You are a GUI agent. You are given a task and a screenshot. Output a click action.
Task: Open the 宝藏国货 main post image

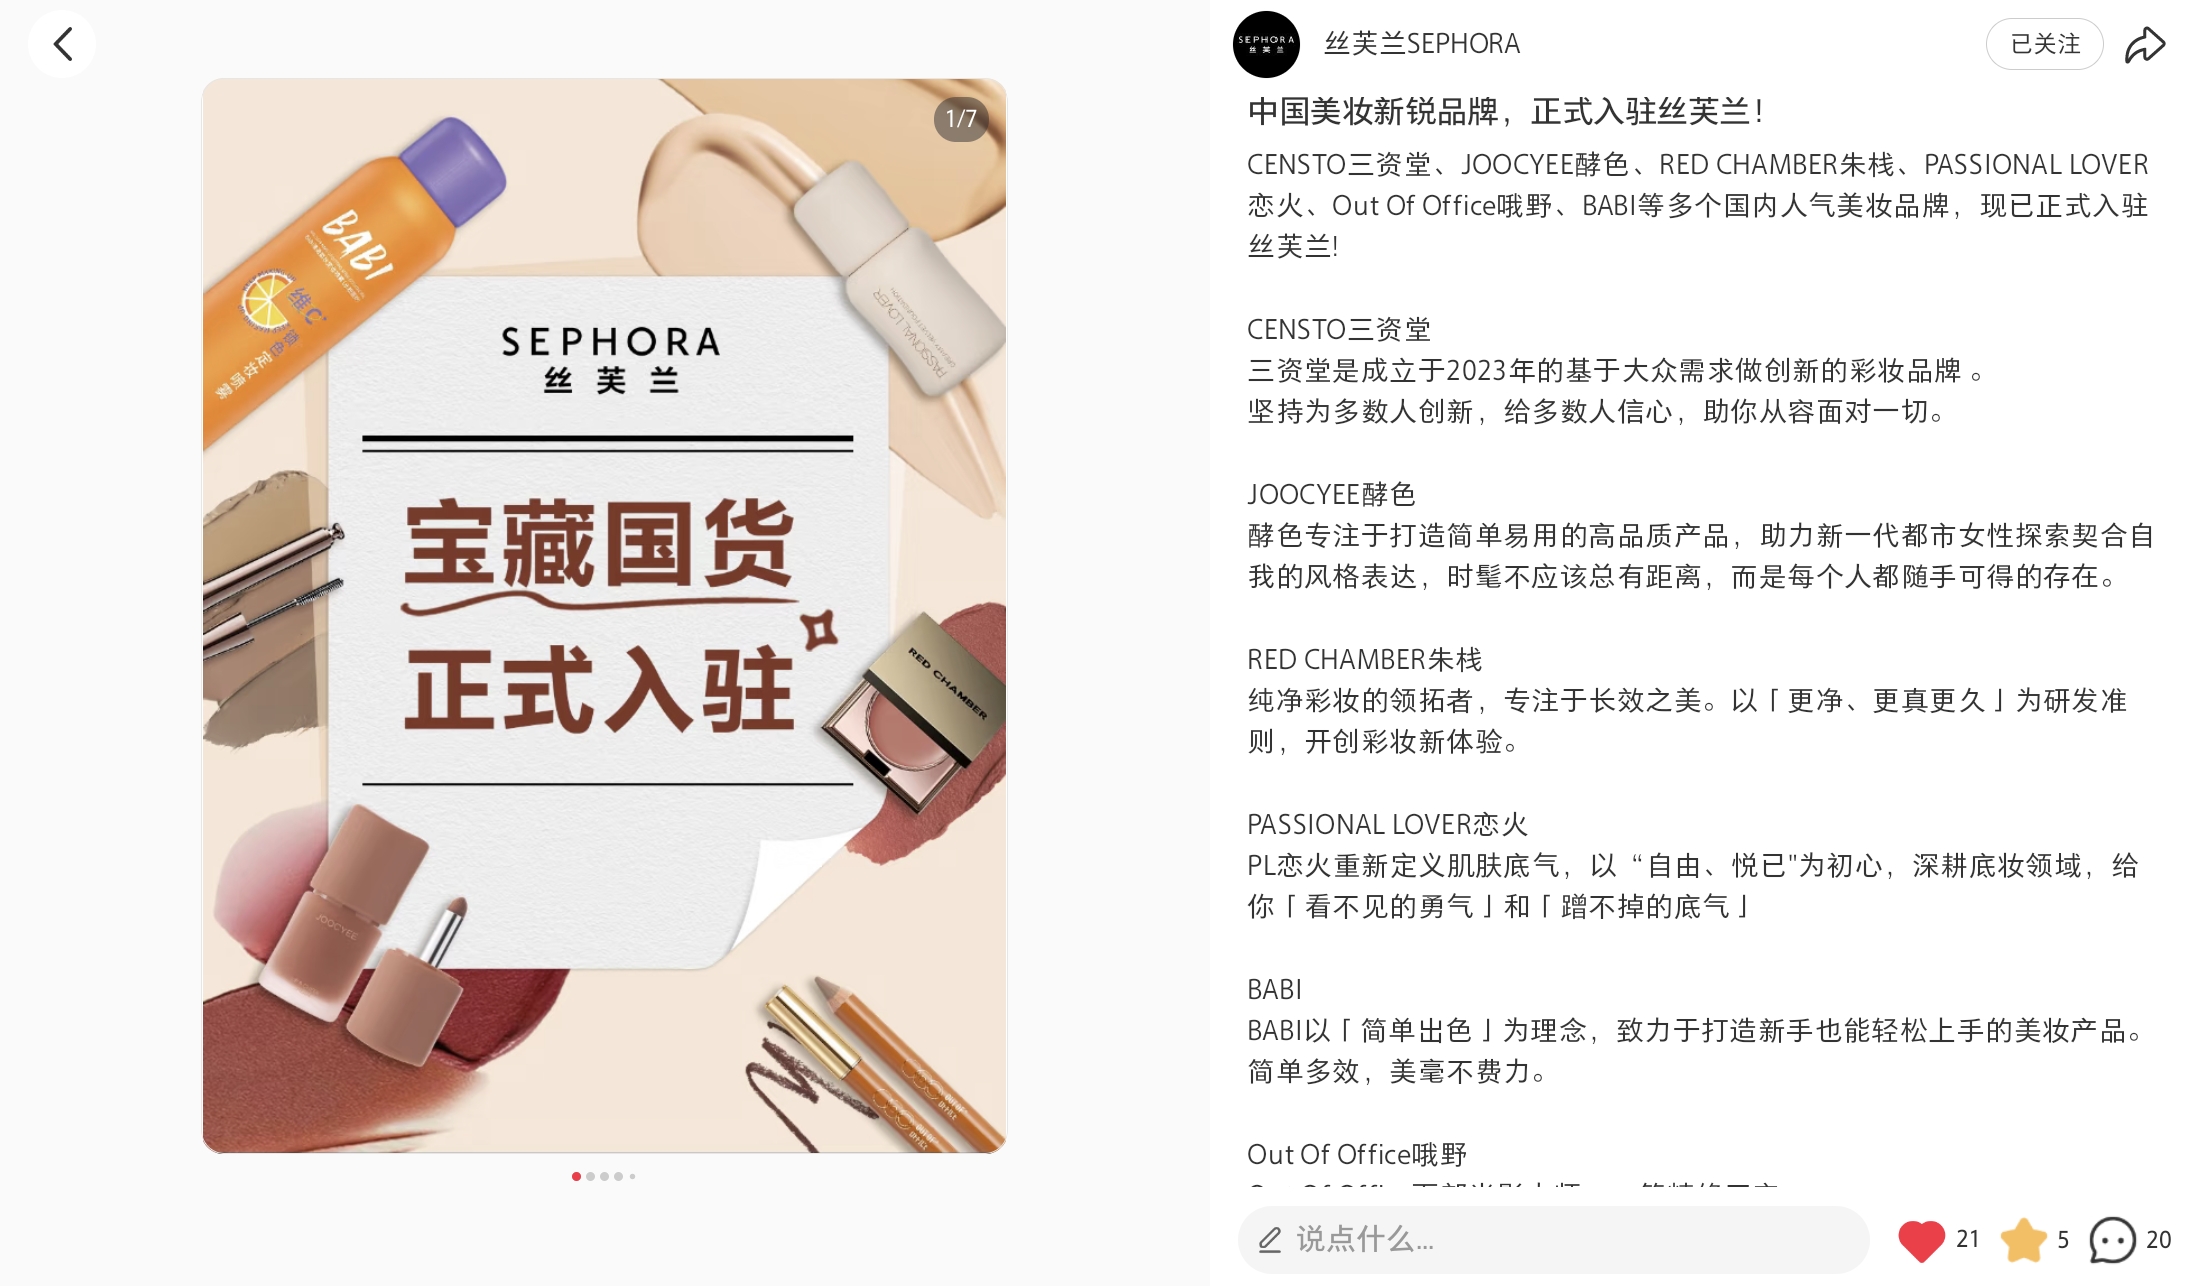point(604,616)
